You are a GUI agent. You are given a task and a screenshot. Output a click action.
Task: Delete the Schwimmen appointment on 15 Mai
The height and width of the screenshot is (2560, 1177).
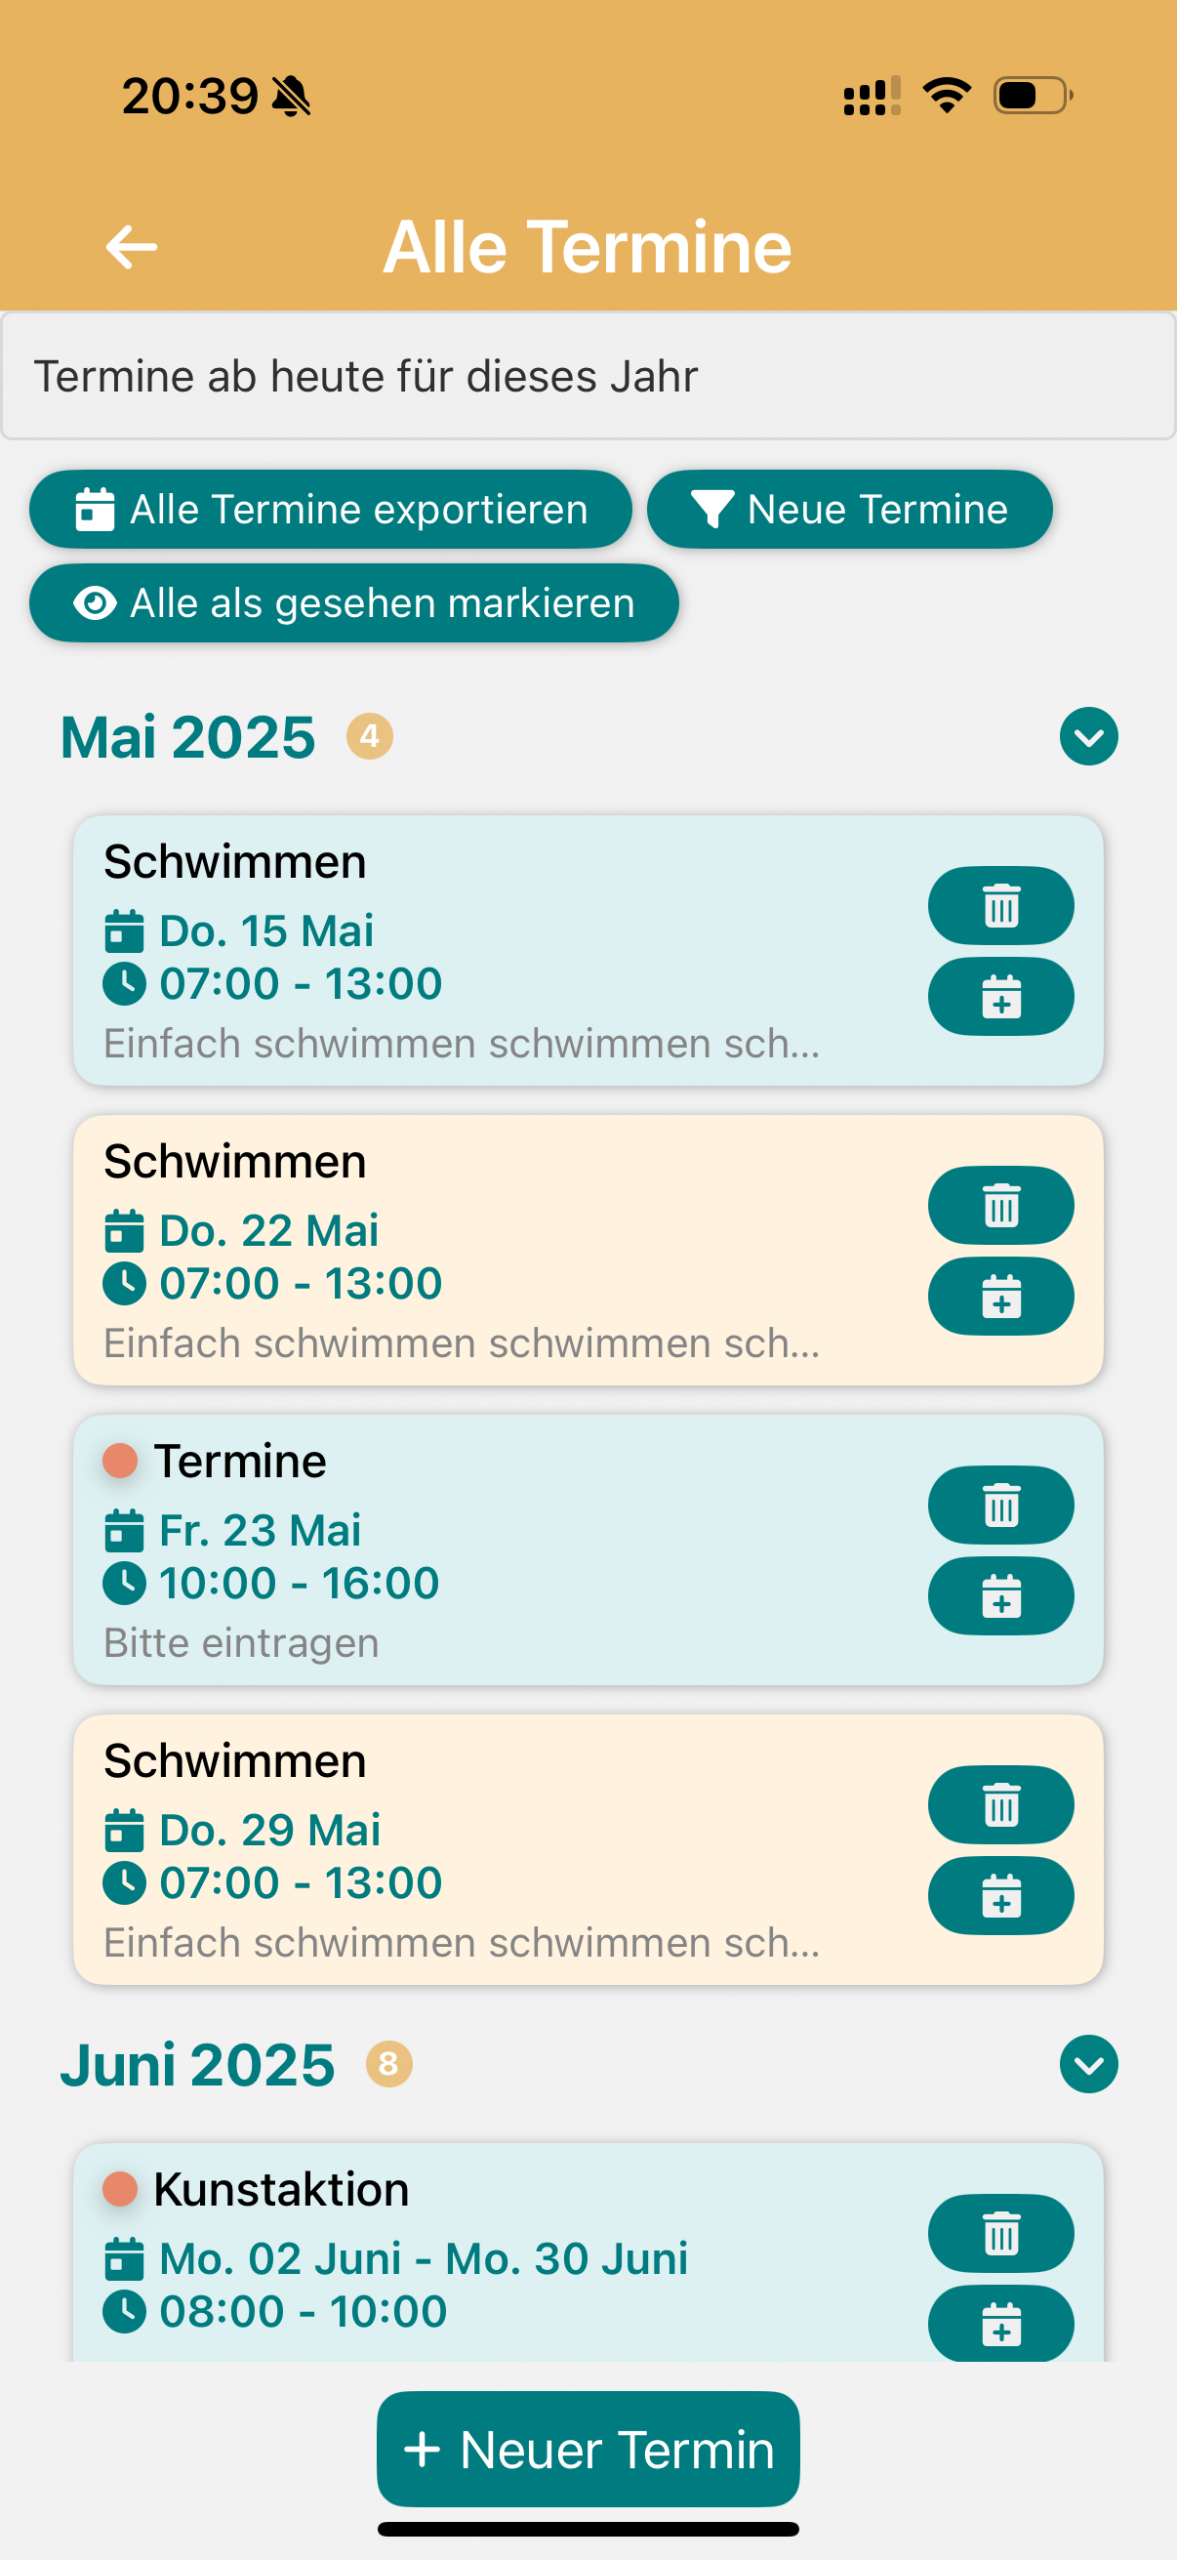tap(1000, 906)
